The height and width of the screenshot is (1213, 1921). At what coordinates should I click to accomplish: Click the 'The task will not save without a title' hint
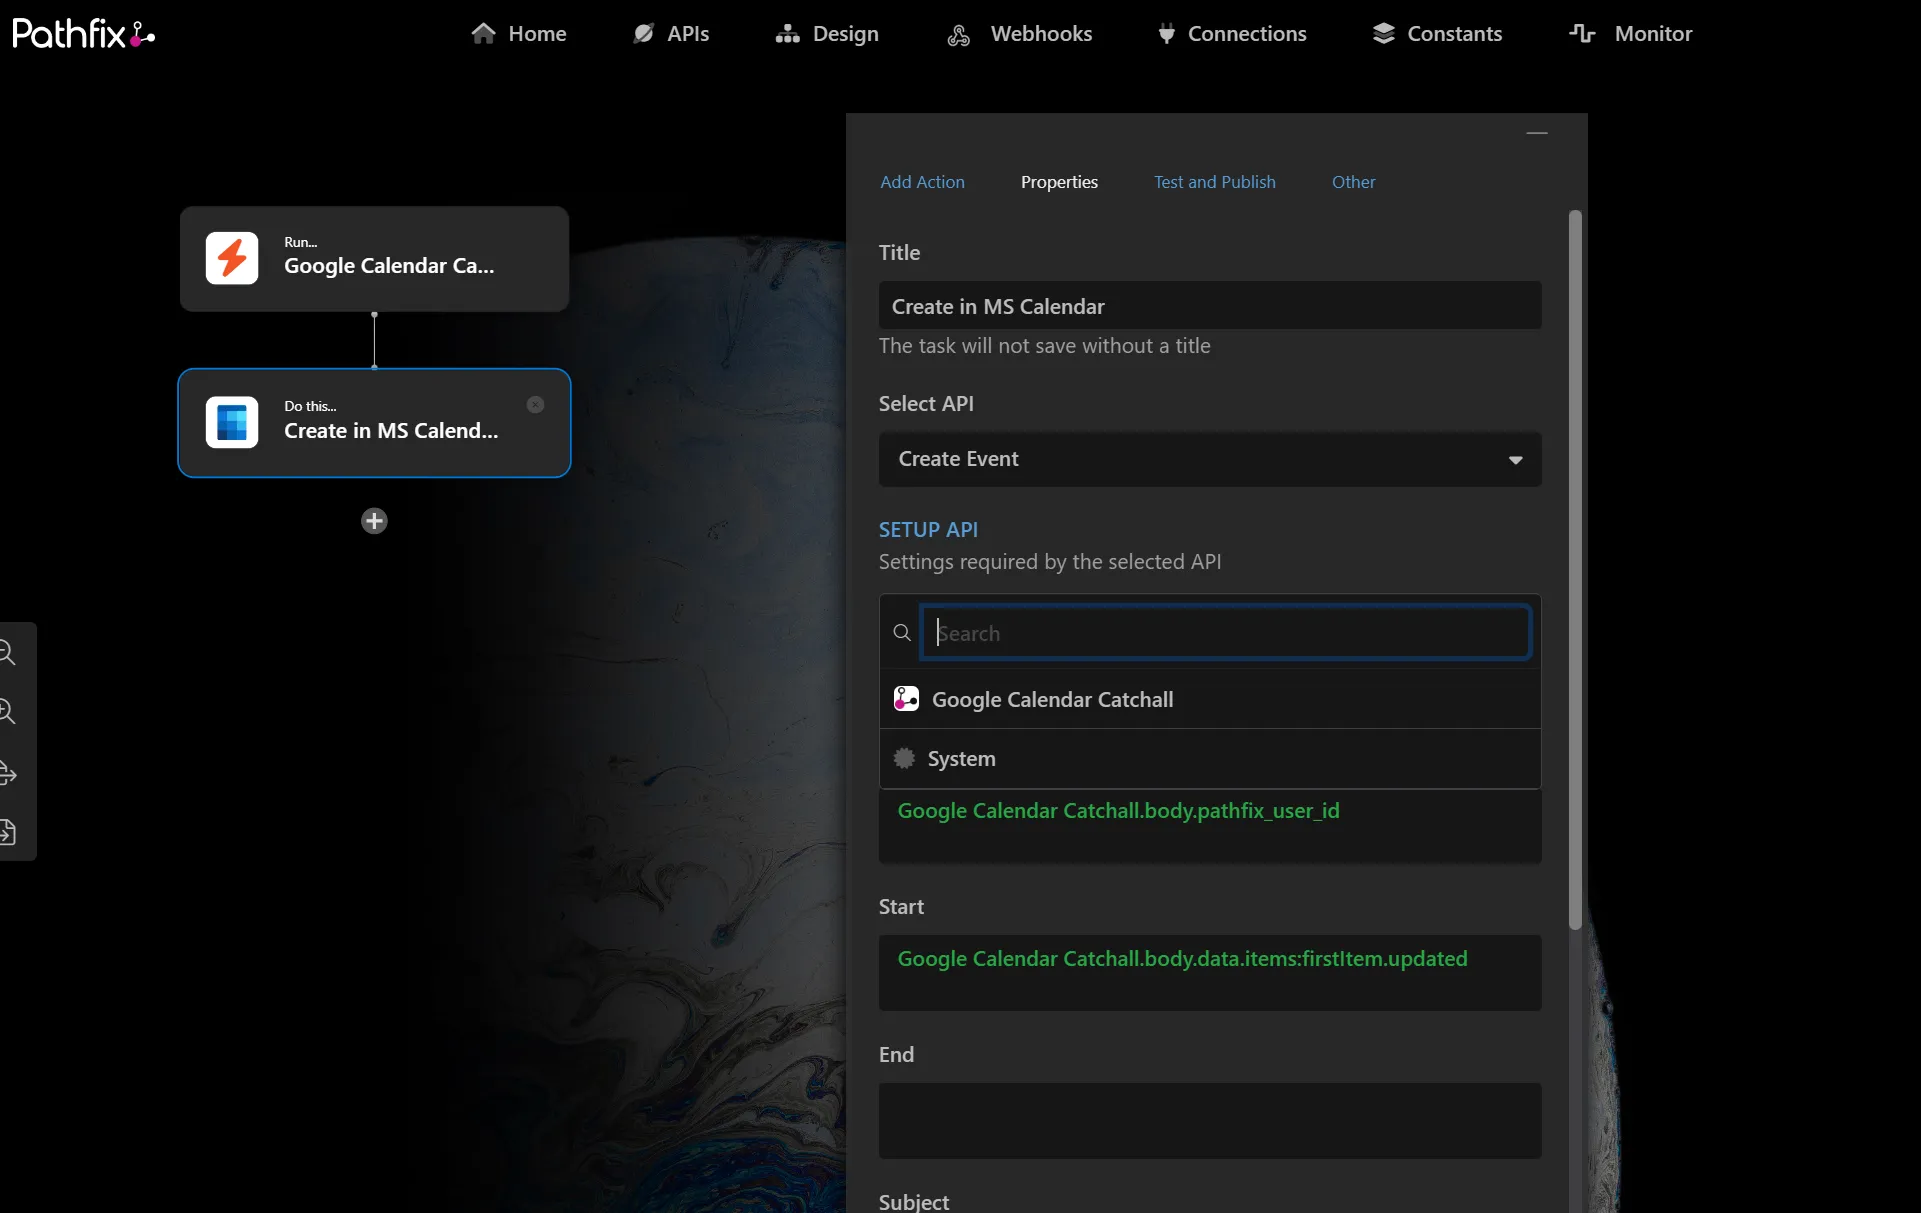click(x=1045, y=346)
